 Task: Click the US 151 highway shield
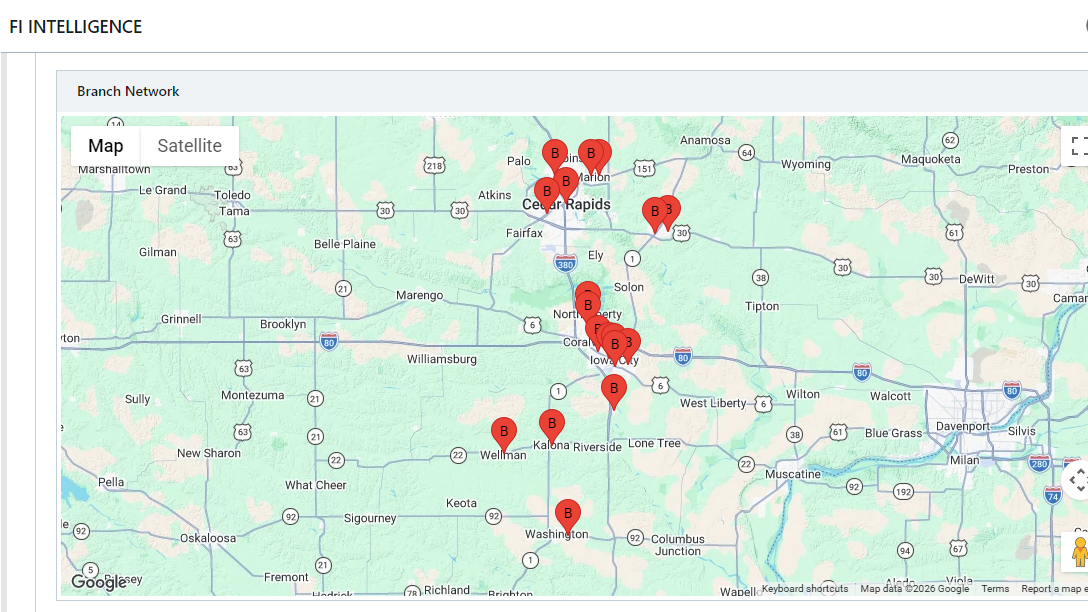(644, 169)
